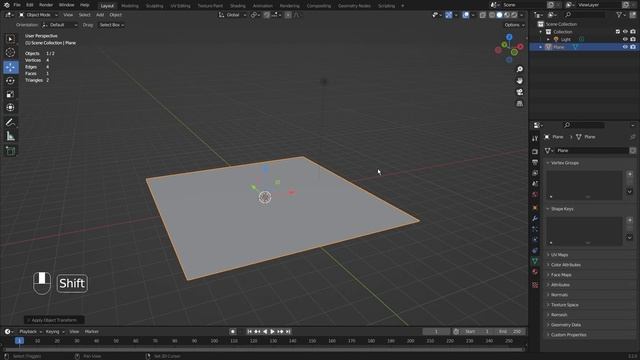This screenshot has height=360, width=640.
Task: Open the Render properties tab
Action: click(535, 151)
